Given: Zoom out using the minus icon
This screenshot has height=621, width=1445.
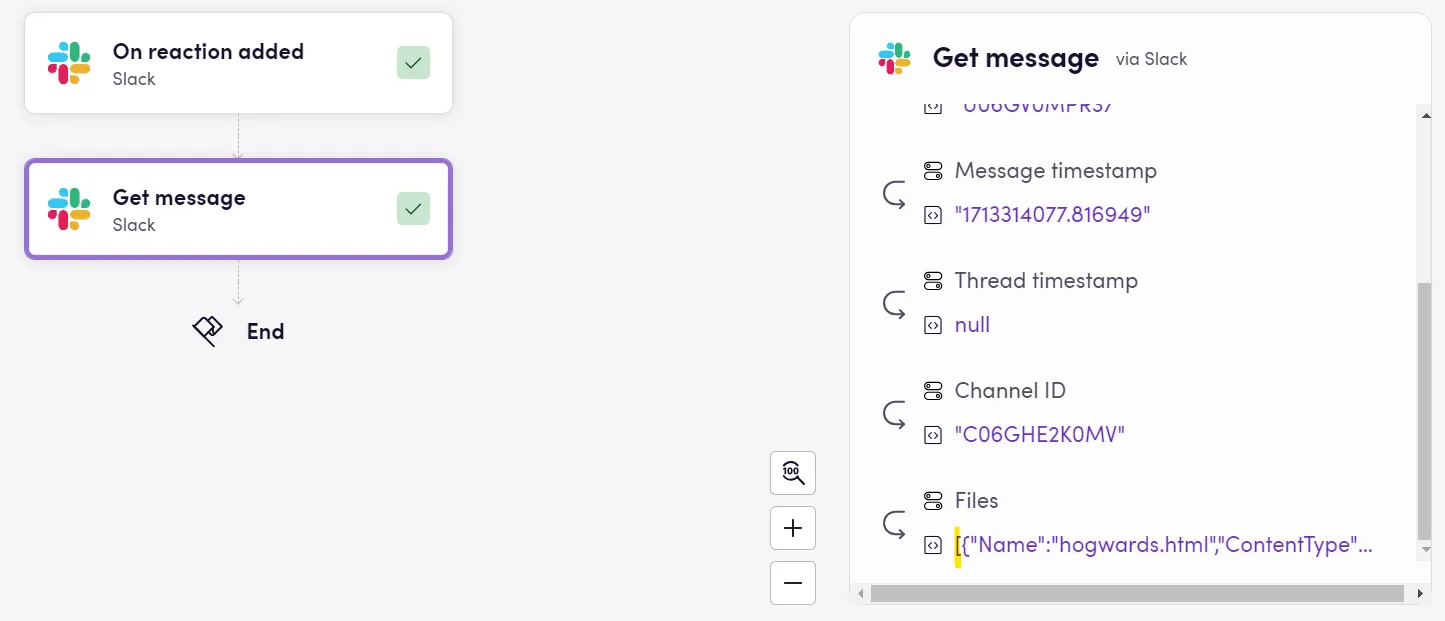Looking at the screenshot, I should 792,582.
